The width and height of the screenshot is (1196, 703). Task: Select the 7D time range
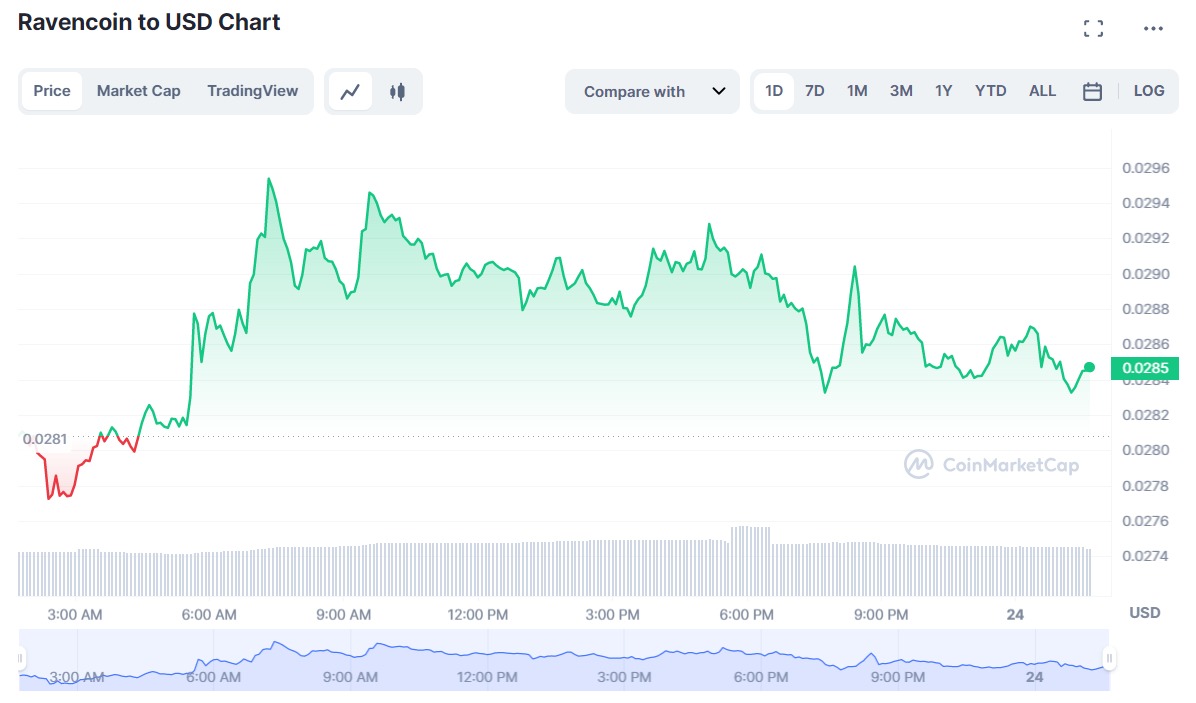[815, 91]
